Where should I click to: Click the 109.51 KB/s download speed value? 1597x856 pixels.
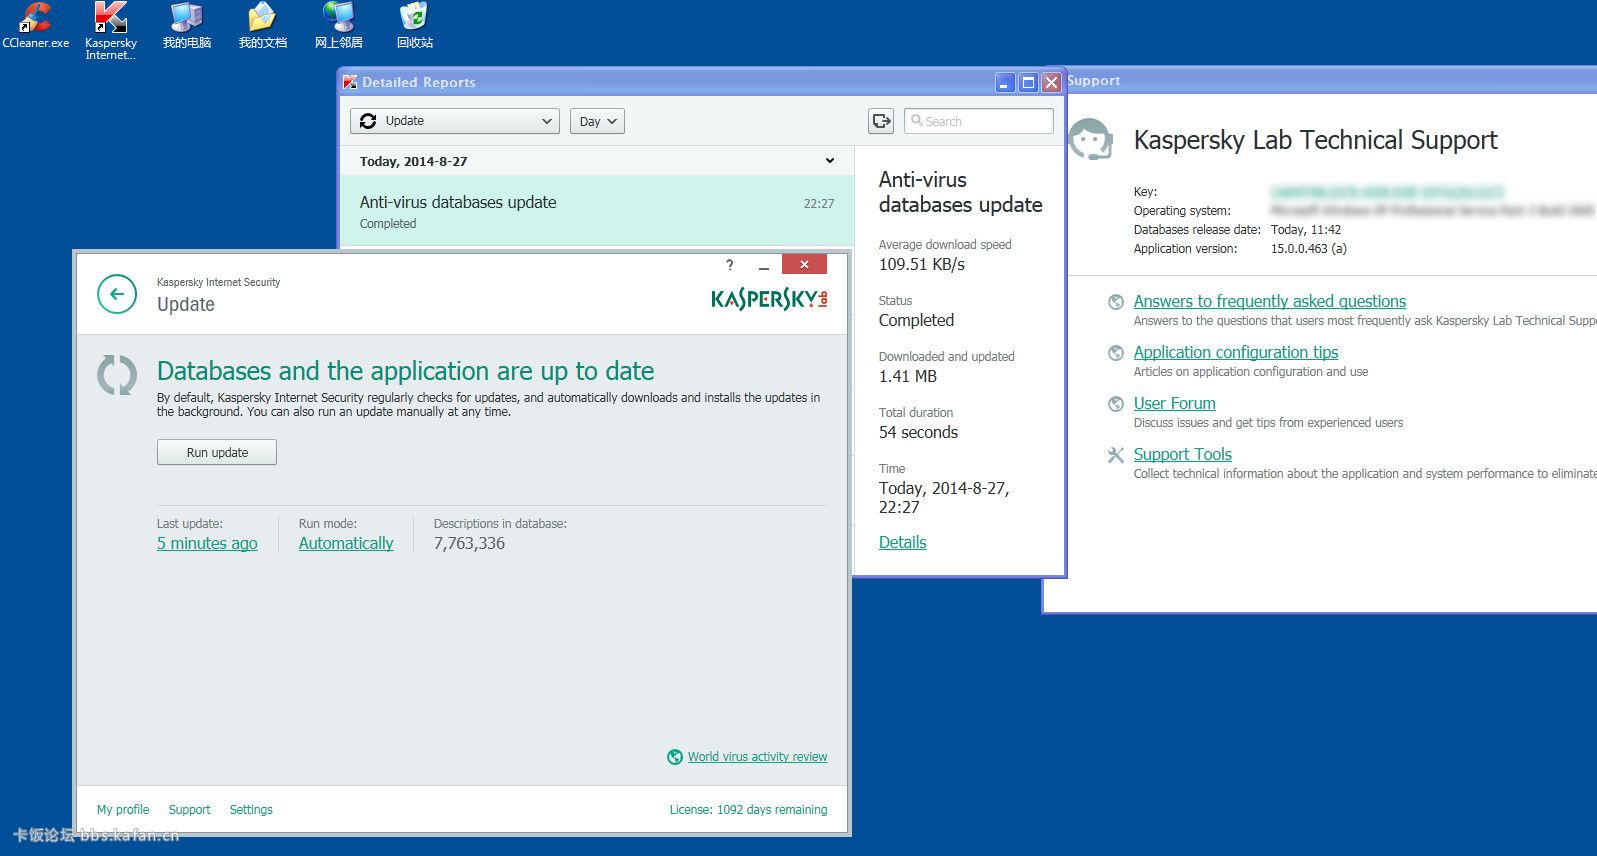pos(922,264)
